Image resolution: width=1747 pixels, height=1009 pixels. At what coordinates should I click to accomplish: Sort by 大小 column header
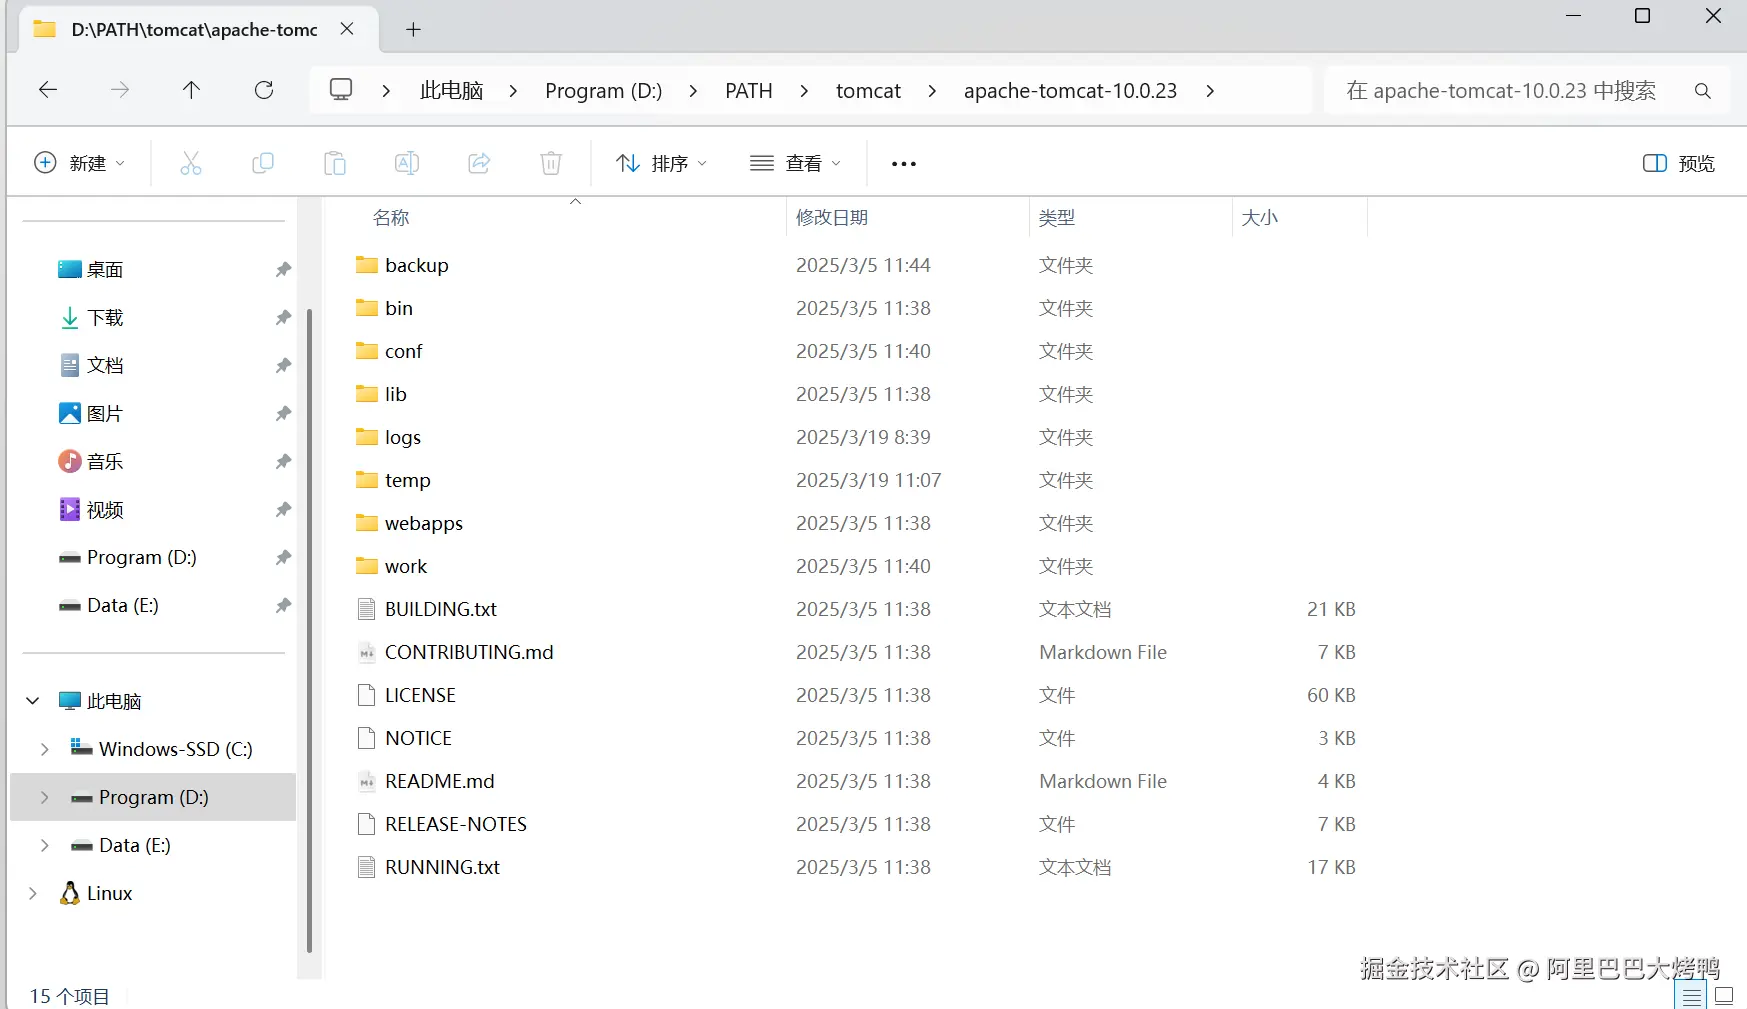1260,217
